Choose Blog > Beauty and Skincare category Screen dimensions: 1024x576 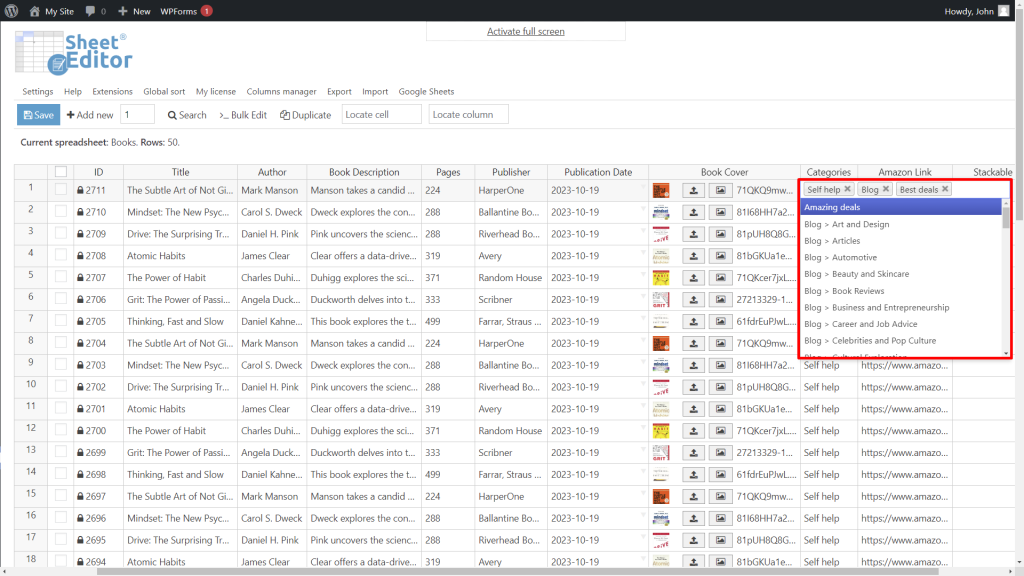coord(901,274)
